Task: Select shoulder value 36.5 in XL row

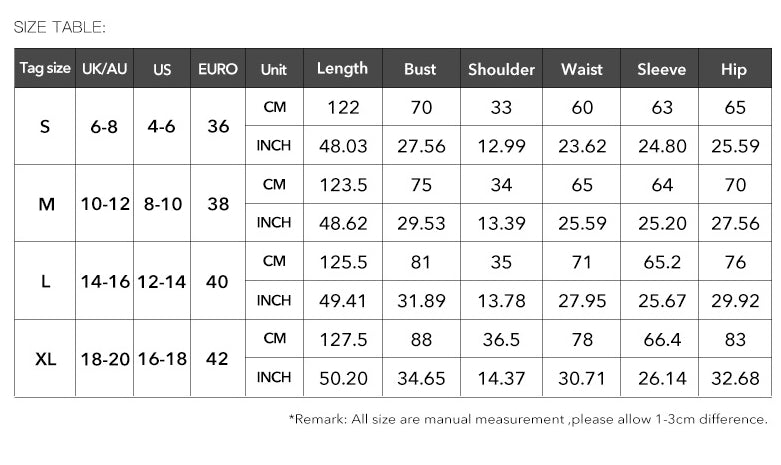Action: point(502,340)
